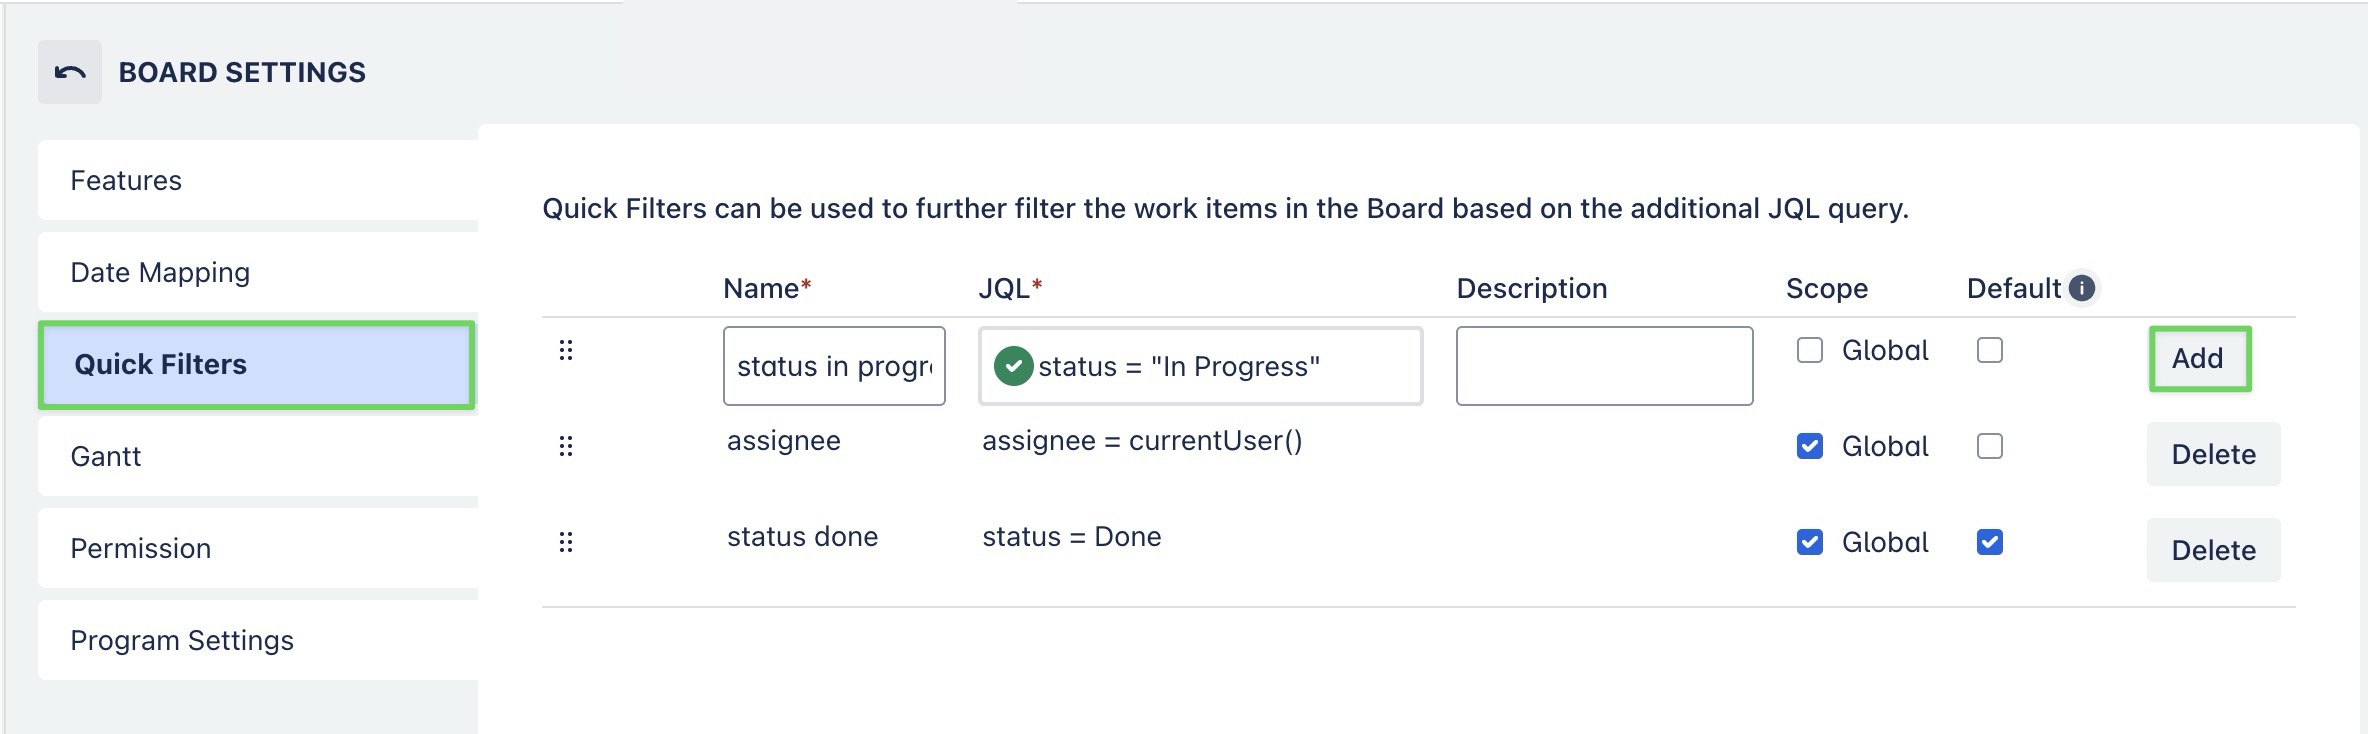
Task: Disable Default for status done filter
Action: (x=1990, y=542)
